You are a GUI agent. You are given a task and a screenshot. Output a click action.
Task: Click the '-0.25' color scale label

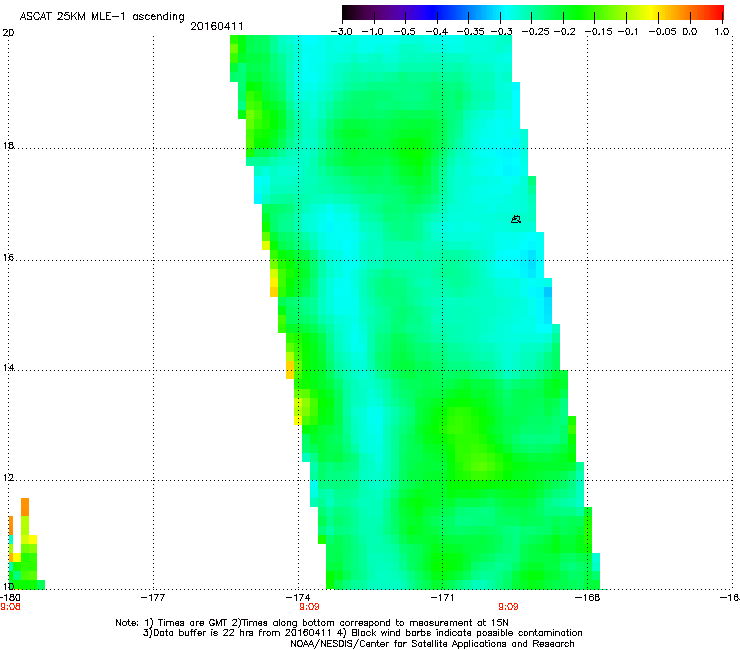pos(536,32)
